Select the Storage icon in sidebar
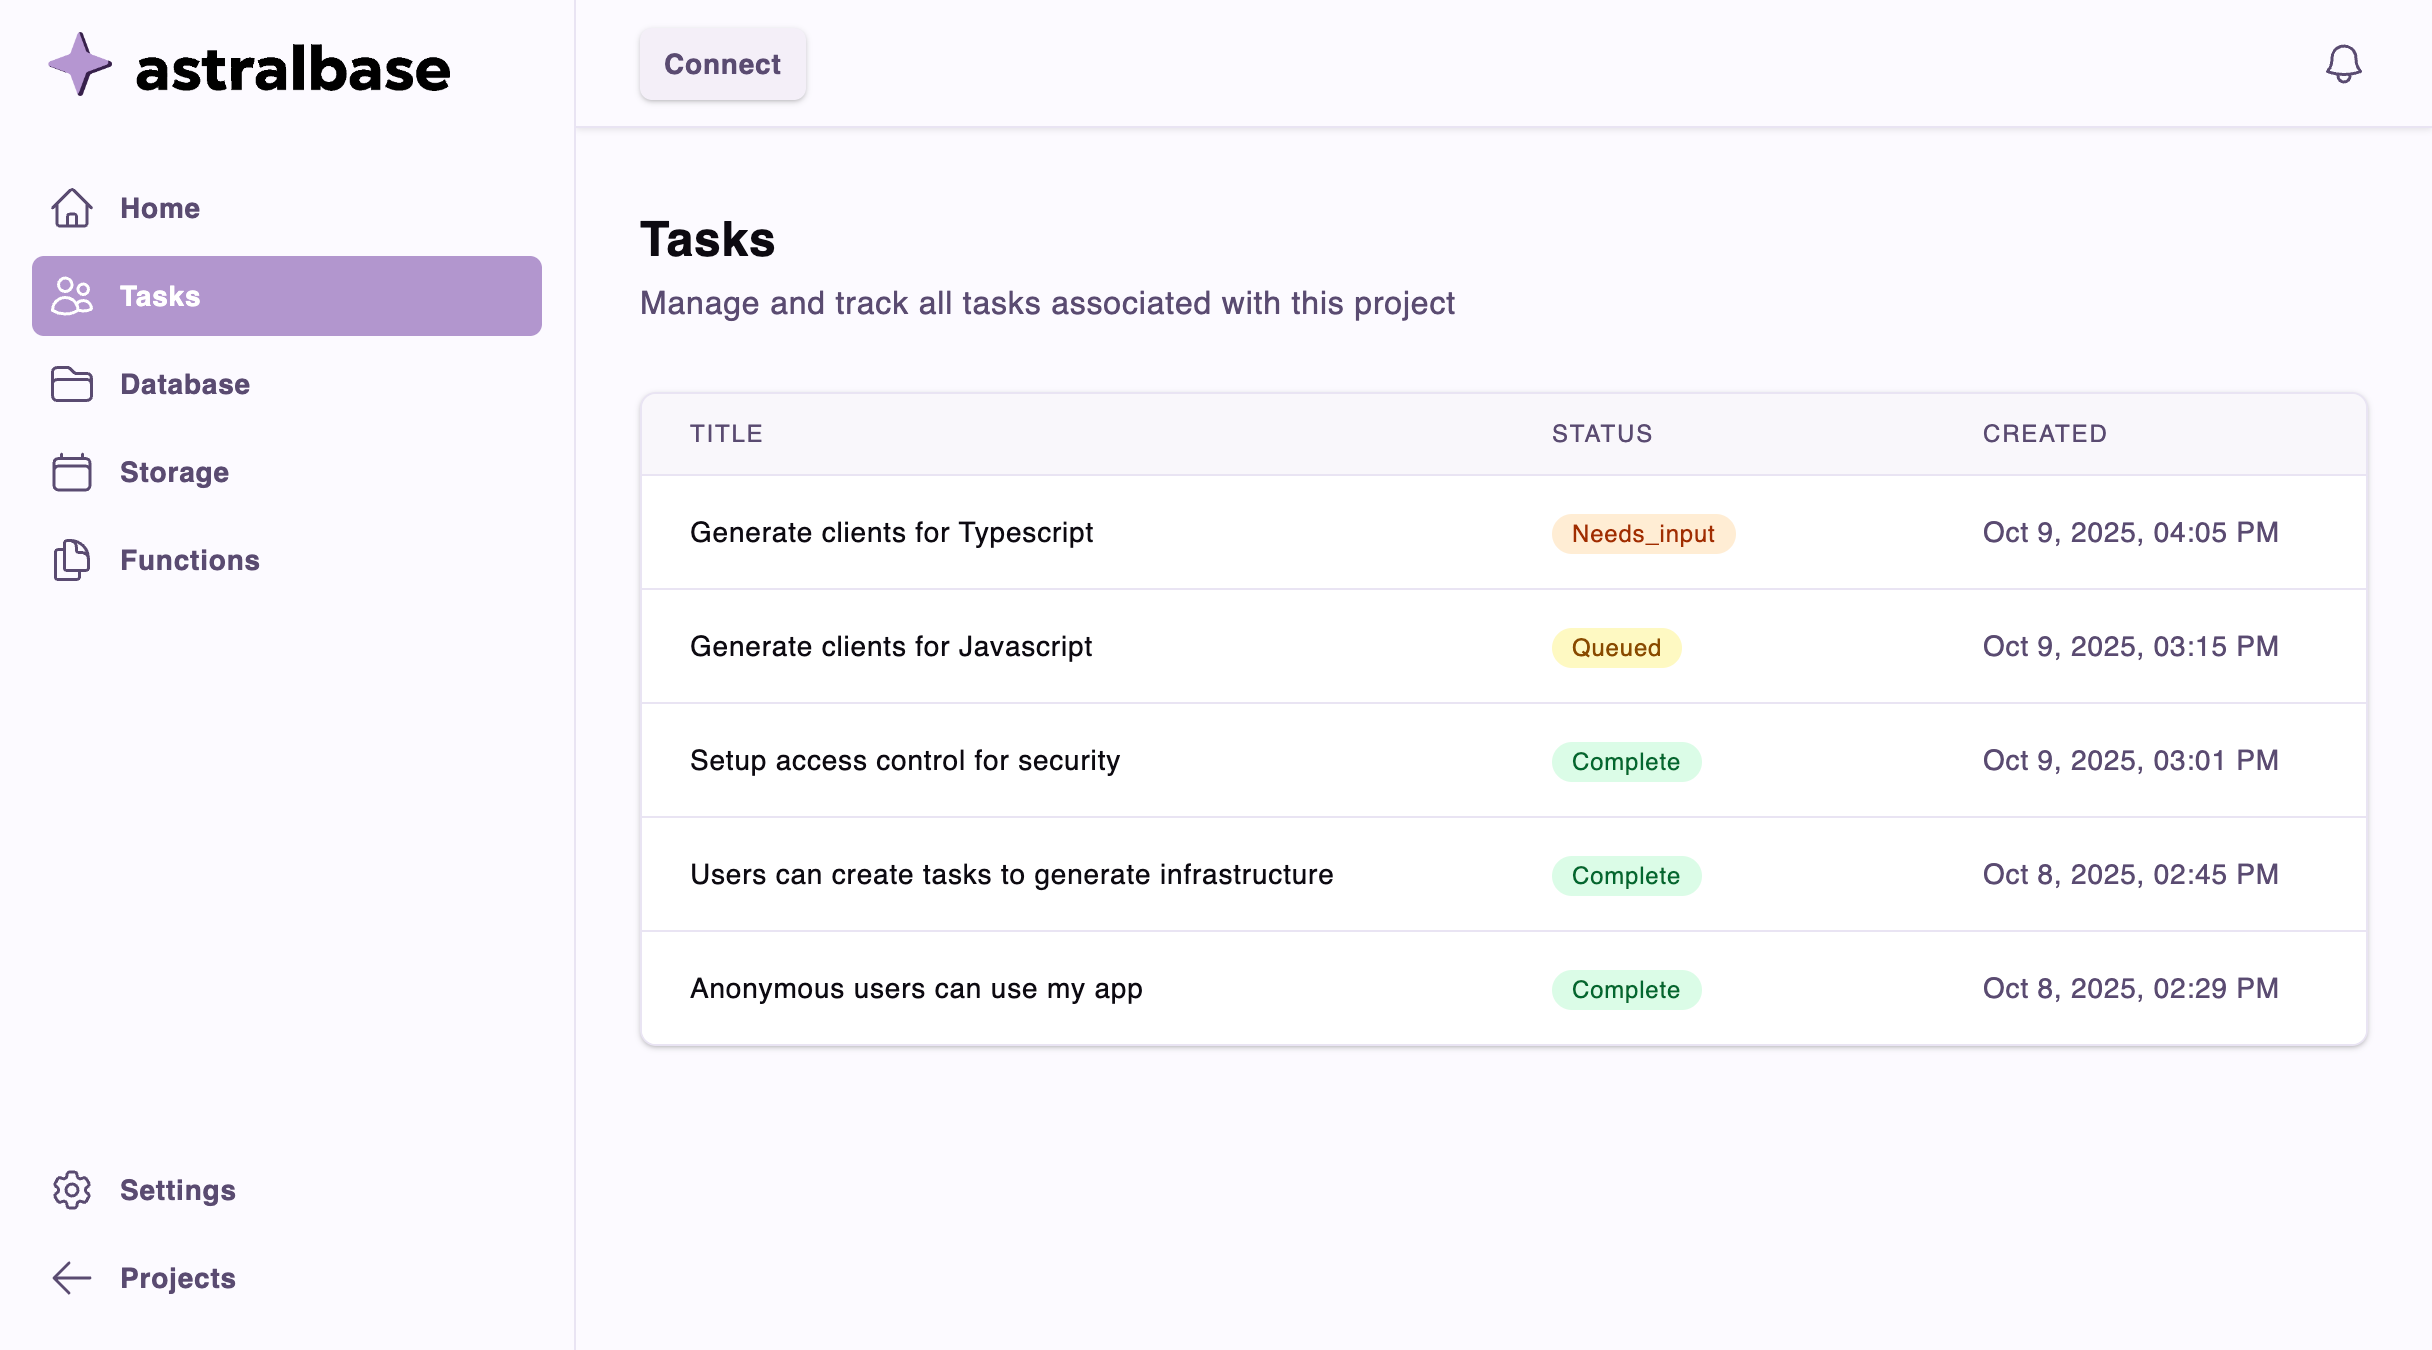 71,472
